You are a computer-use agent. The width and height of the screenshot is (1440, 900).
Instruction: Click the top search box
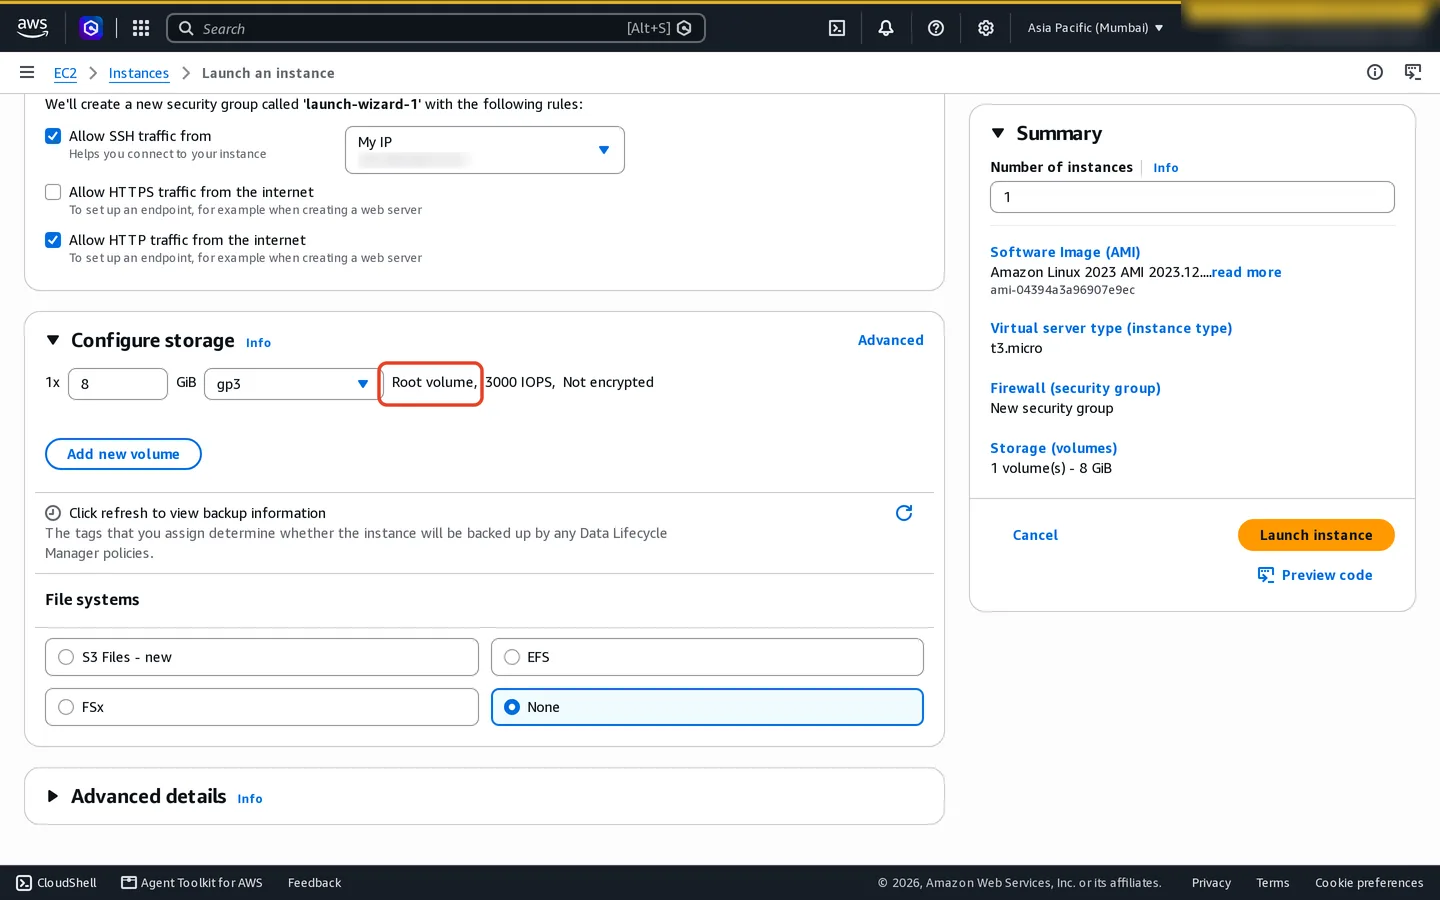[436, 28]
